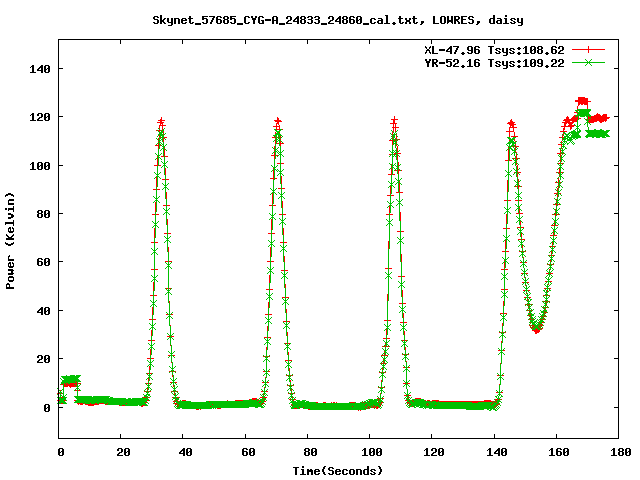This screenshot has height=480, width=640.
Task: Click the peak of the first pulse near 33 seconds
Action: [x=161, y=122]
